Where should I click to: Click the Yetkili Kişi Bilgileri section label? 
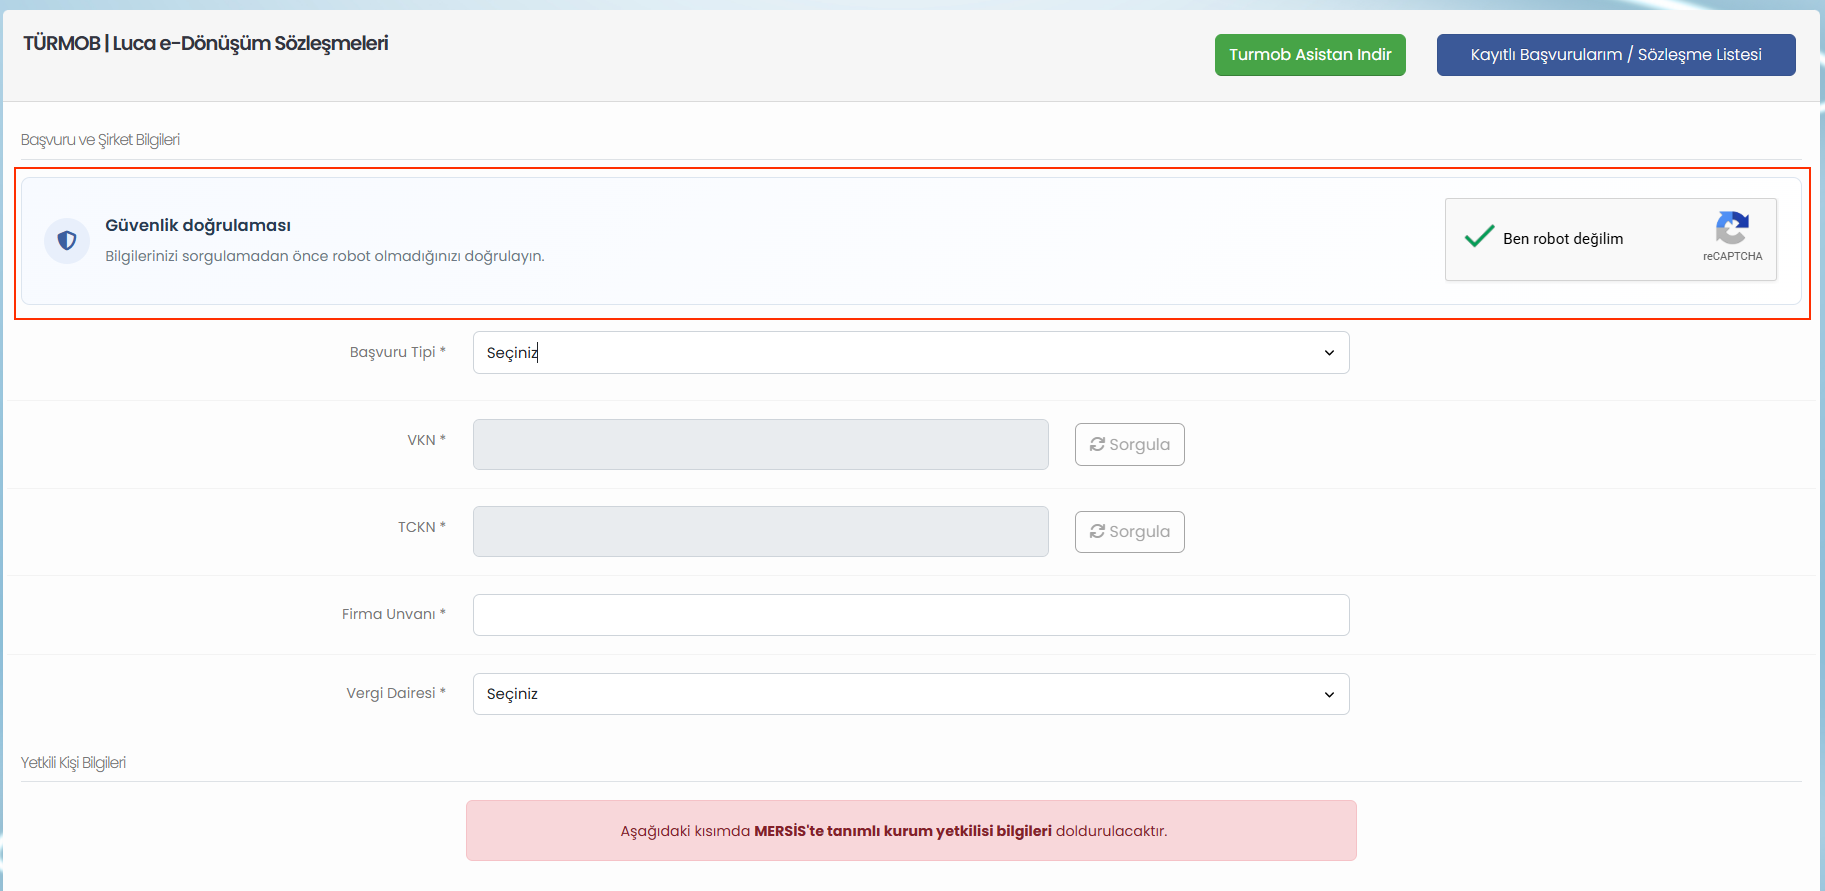[73, 763]
